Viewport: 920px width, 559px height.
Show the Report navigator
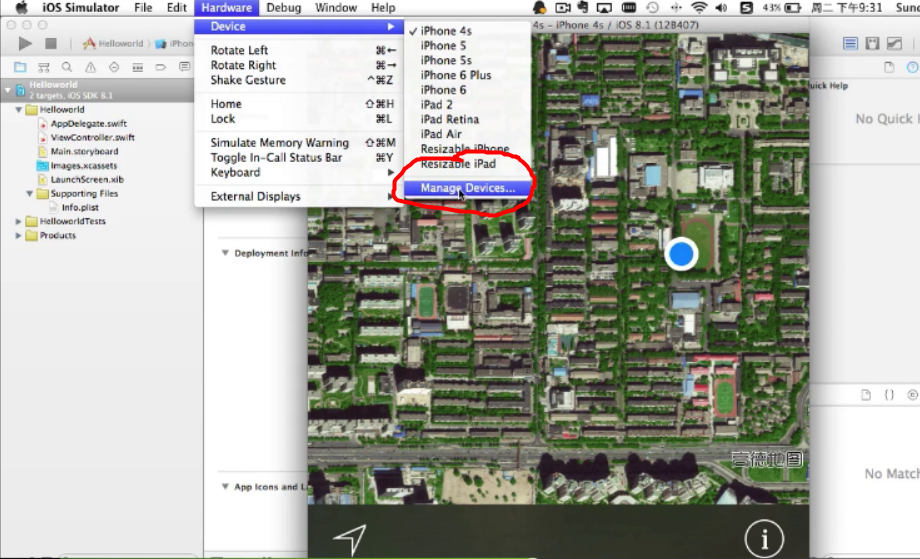pyautogui.click(x=184, y=67)
